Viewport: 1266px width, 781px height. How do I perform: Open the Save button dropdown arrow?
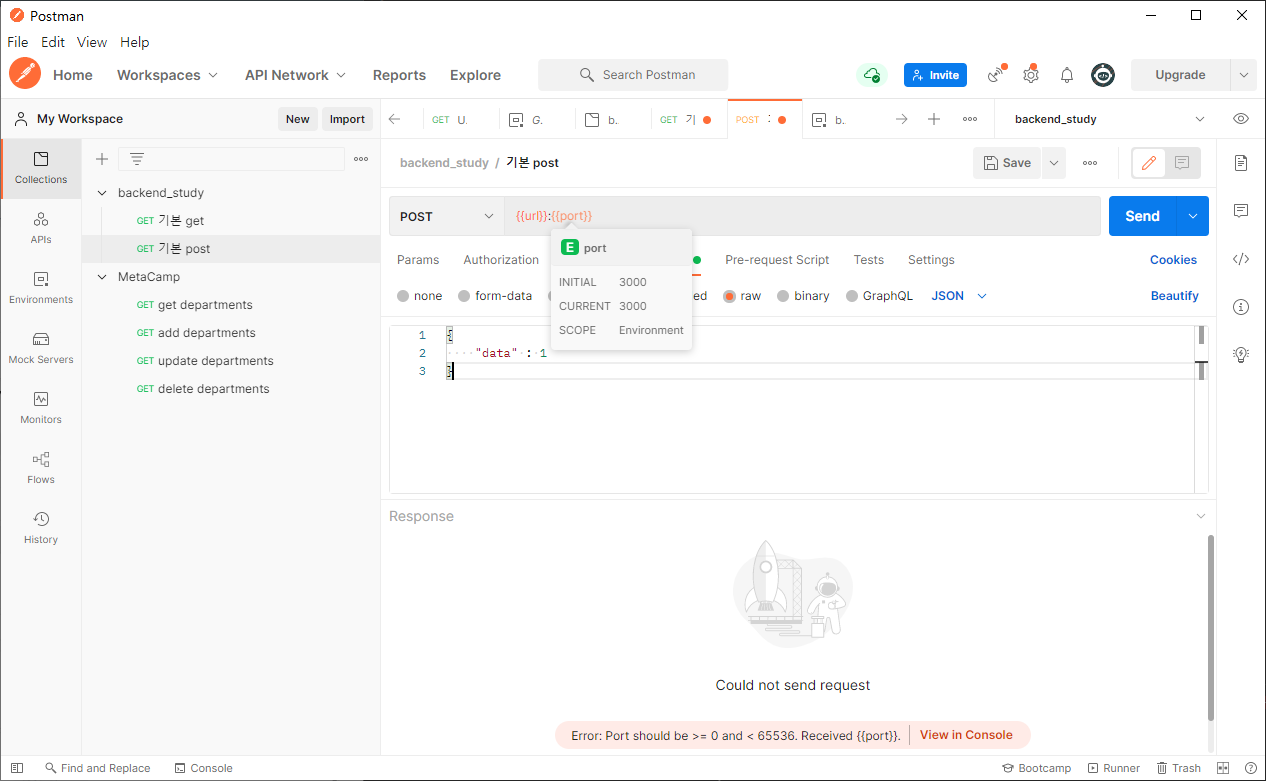[x=1054, y=163]
